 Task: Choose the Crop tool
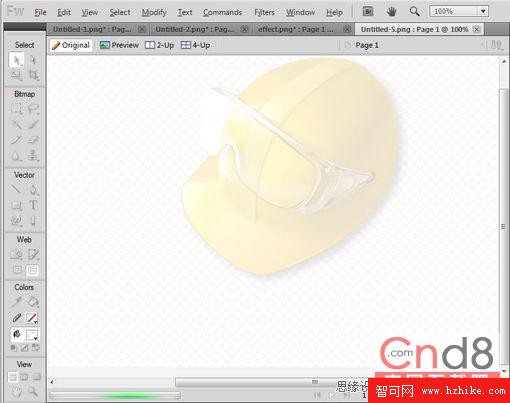click(33, 75)
